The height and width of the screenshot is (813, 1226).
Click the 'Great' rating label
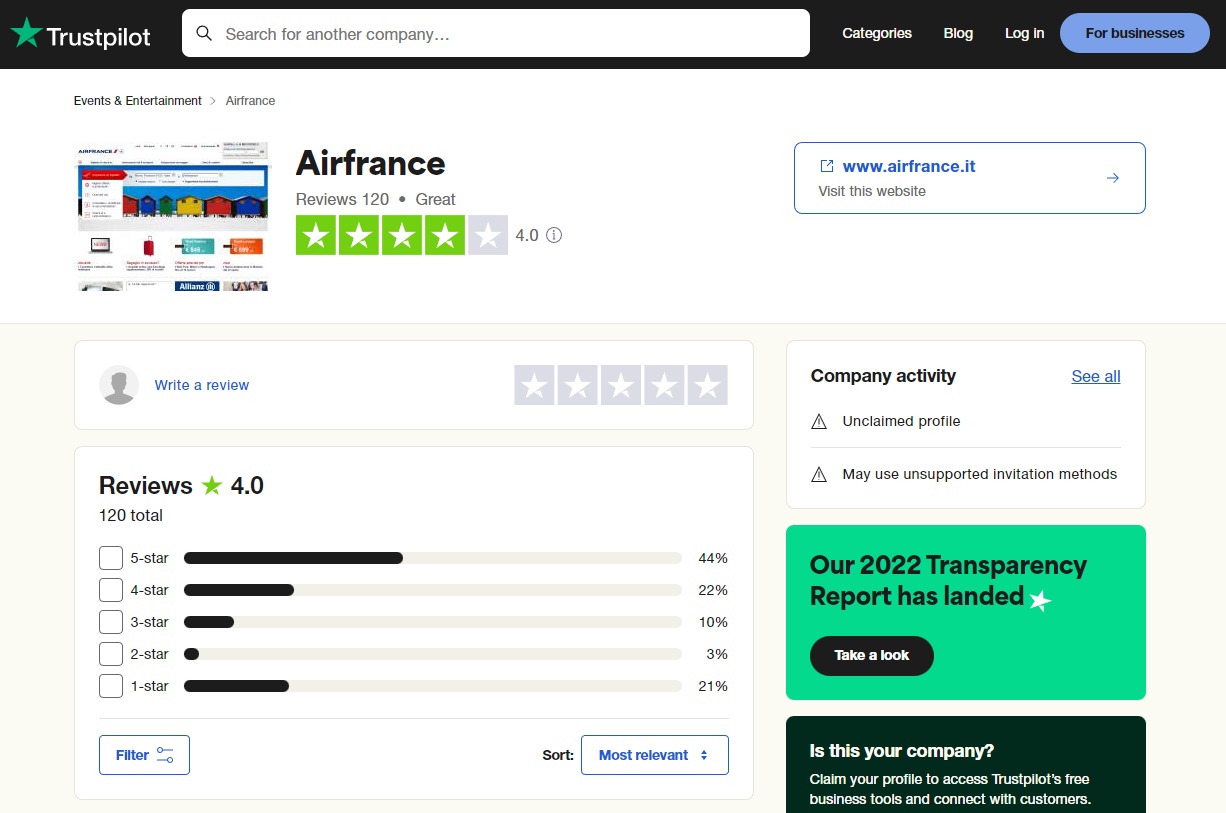(436, 199)
